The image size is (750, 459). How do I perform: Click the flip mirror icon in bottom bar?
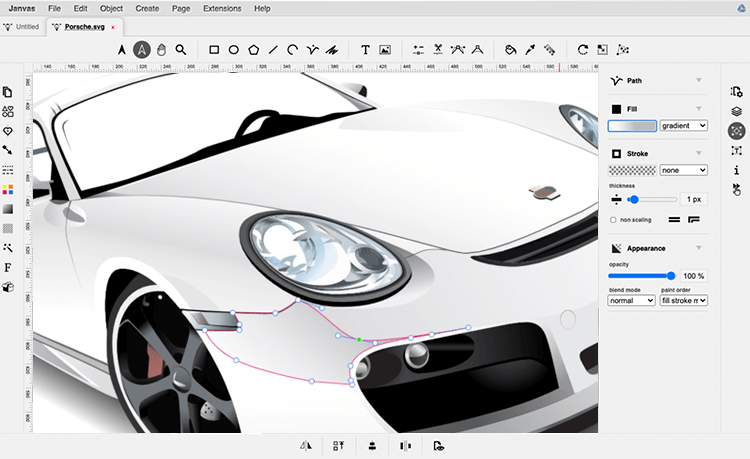[306, 446]
